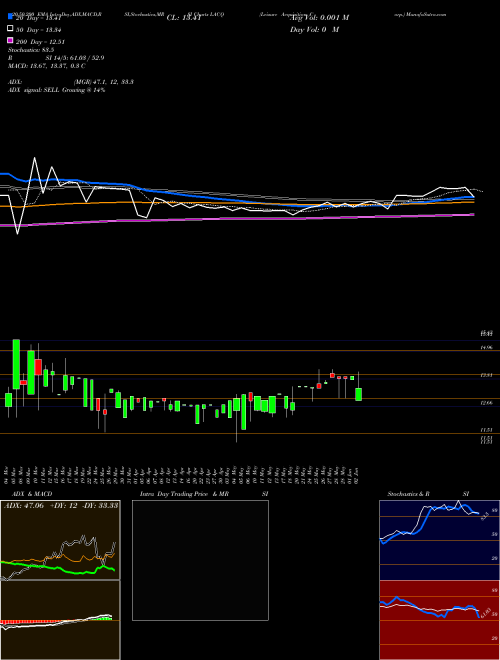Click 'ADX signal: SELL Growing @ 14%' text
This screenshot has width=500, height=660.
coord(56,90)
